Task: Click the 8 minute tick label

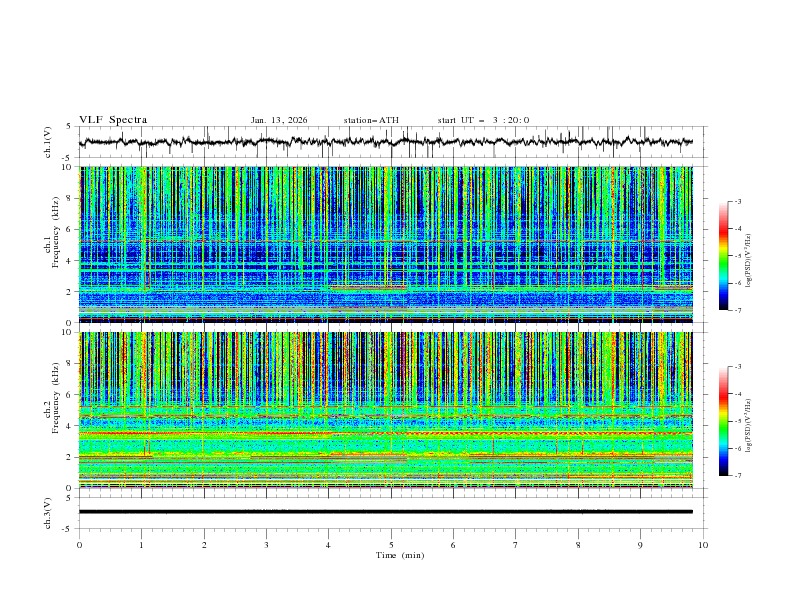Action: point(578,545)
